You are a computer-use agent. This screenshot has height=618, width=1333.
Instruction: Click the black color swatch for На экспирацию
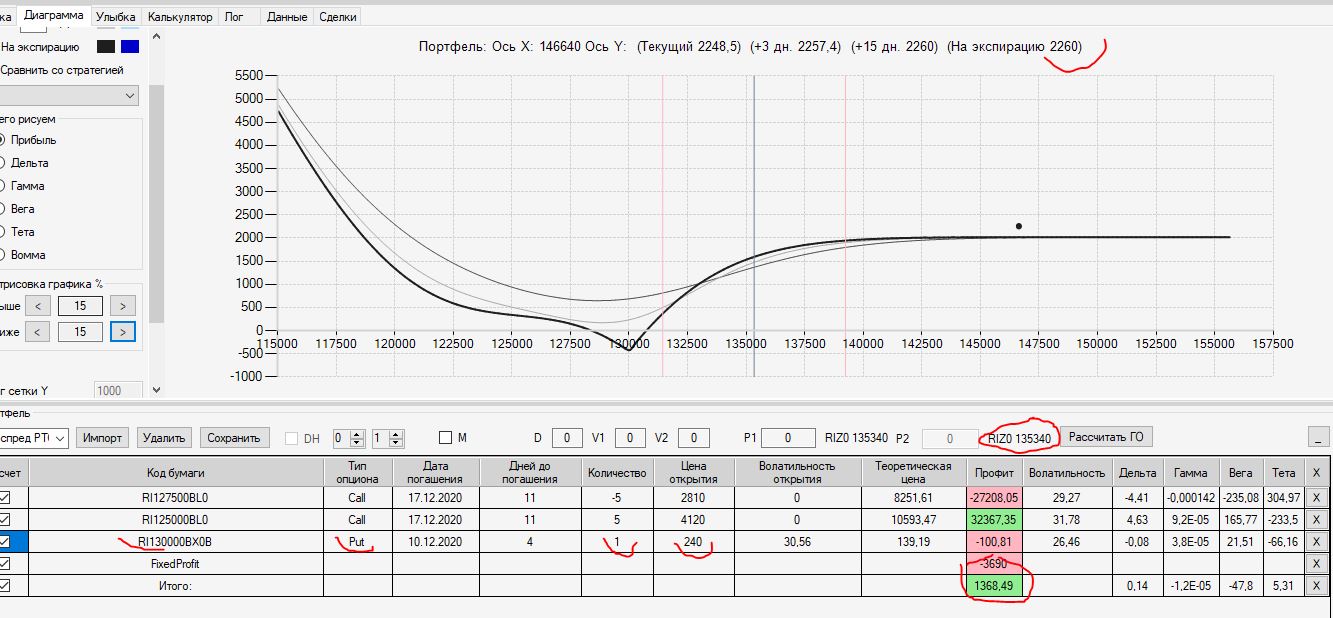tap(106, 47)
